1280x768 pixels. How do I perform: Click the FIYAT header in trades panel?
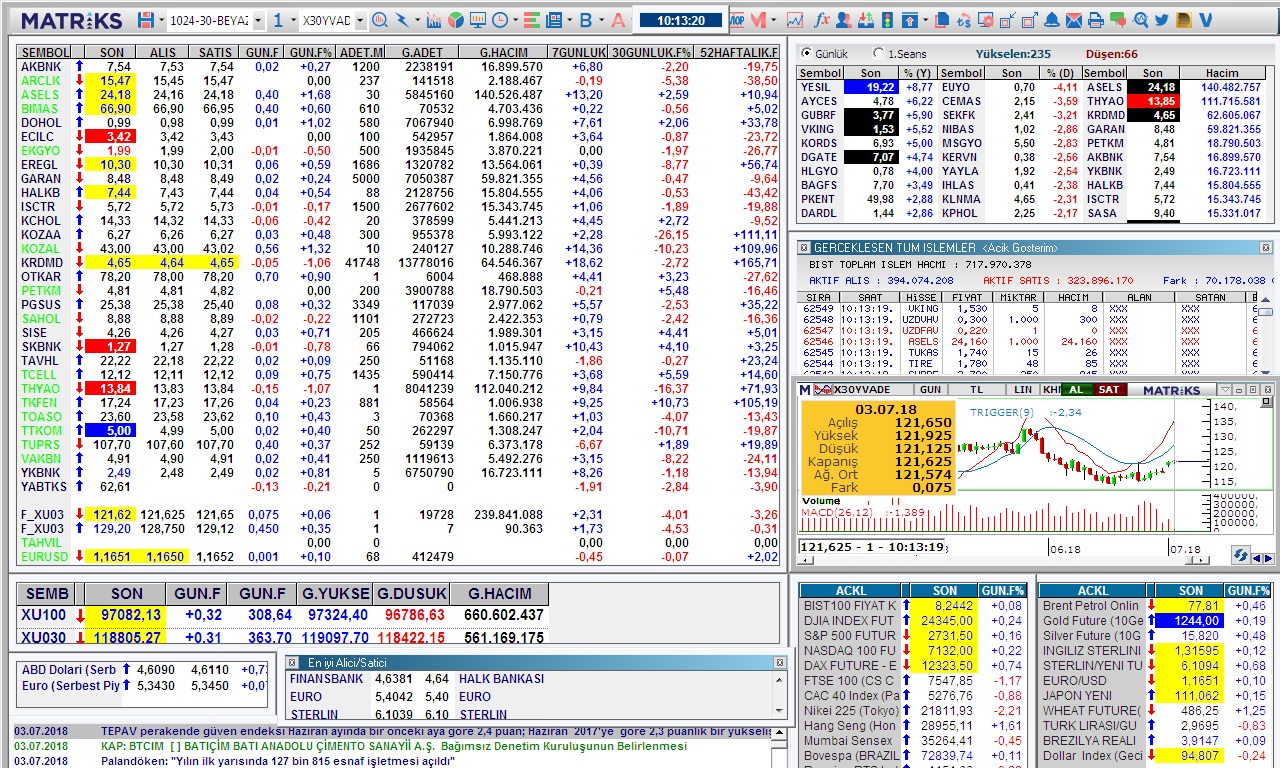965,297
